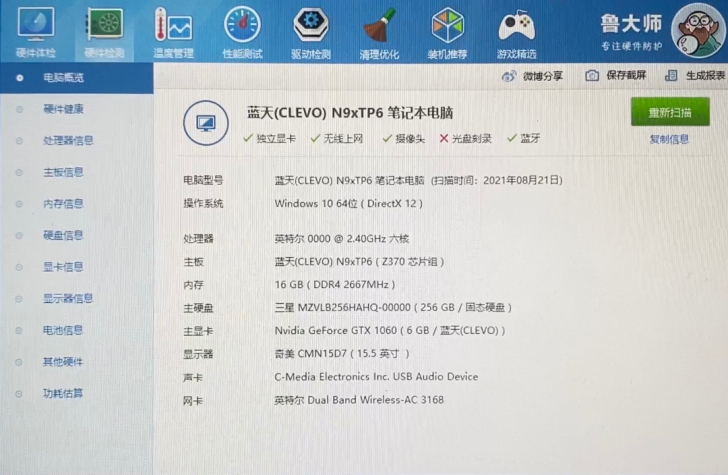This screenshot has width=728, height=475.
Task: Click the red X beside 光盘刻录
Action: pos(443,138)
